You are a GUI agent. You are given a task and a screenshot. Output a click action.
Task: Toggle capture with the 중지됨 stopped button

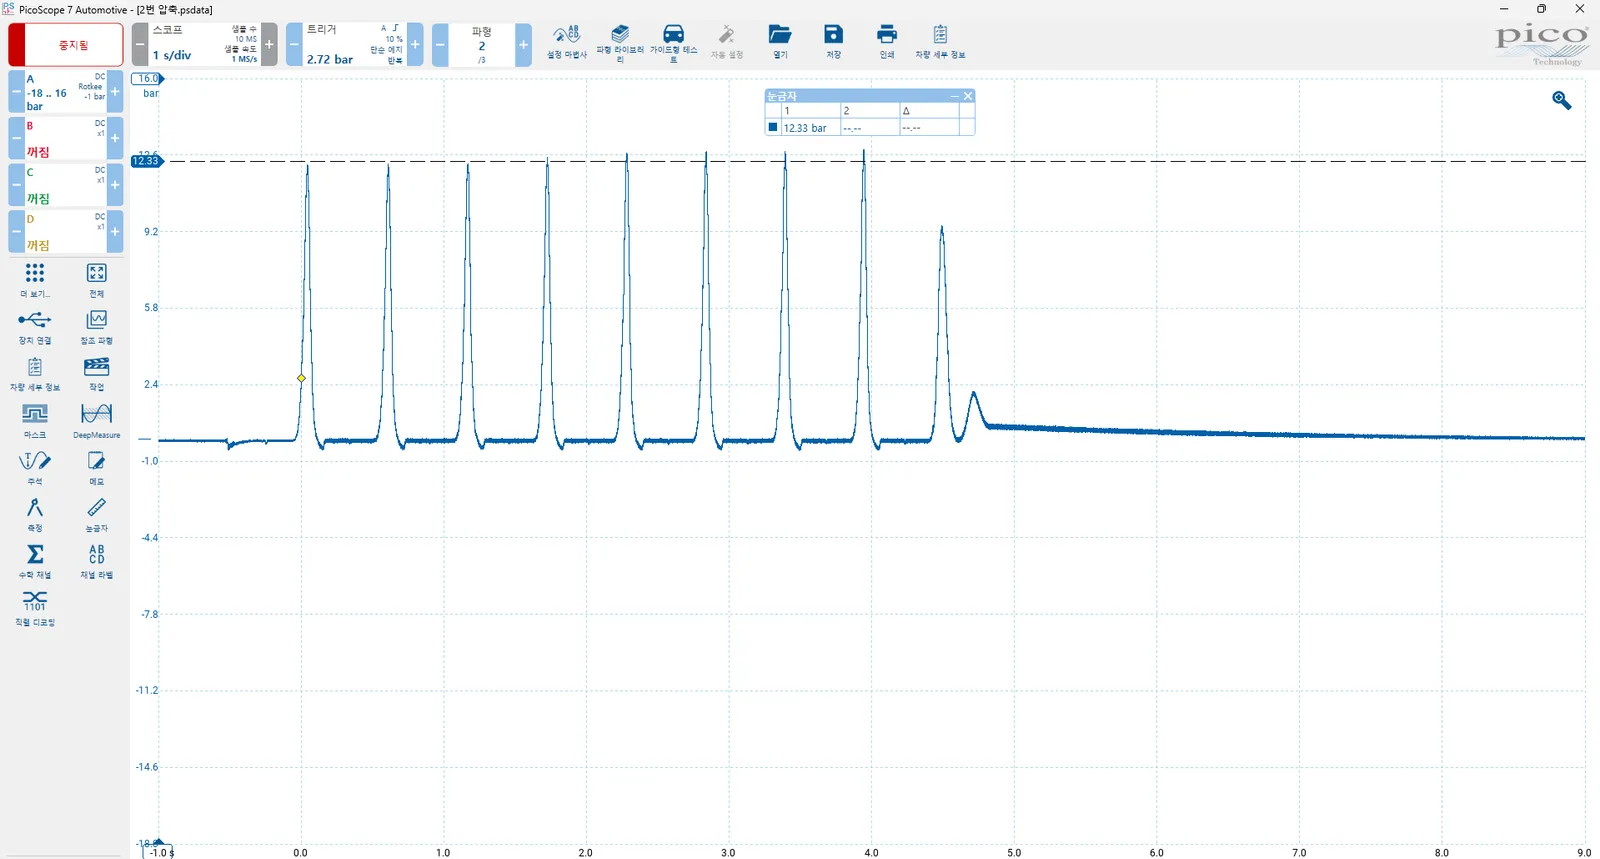(x=66, y=45)
